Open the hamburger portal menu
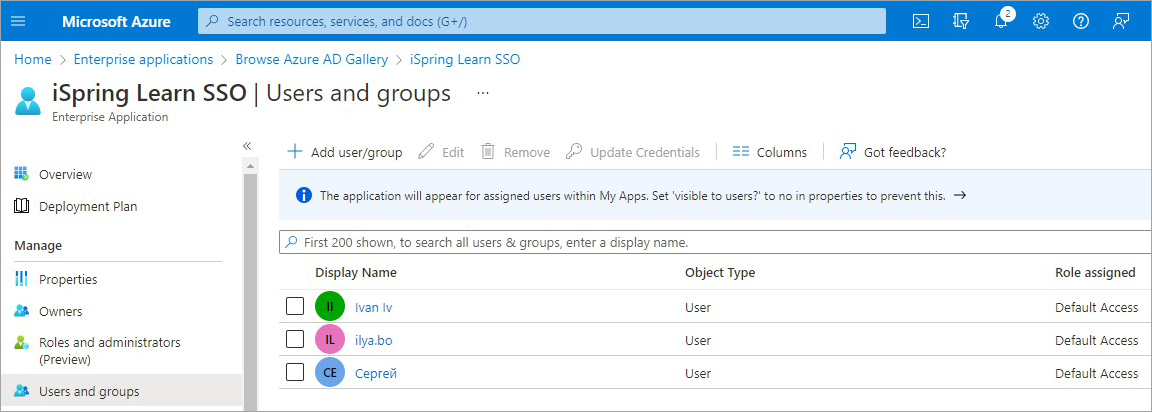Viewport: 1152px width, 412px height. pyautogui.click(x=18, y=21)
